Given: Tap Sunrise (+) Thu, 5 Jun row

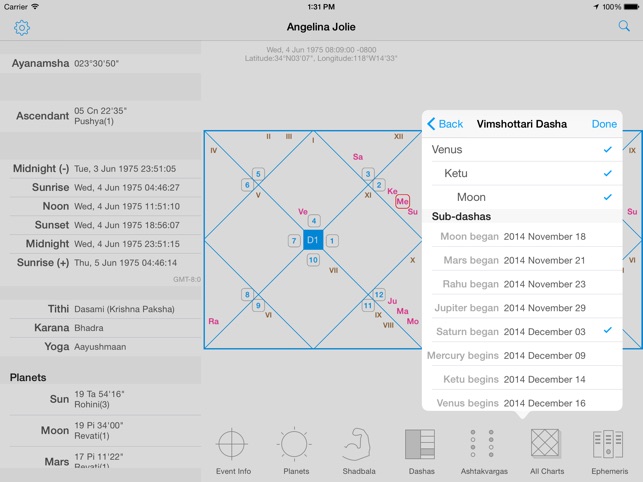Looking at the screenshot, I should coord(100,263).
